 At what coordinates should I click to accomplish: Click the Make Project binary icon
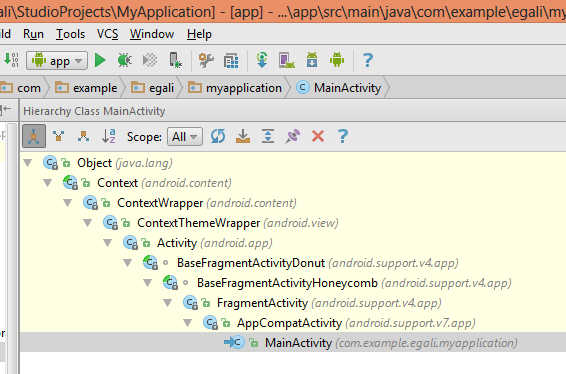point(11,59)
